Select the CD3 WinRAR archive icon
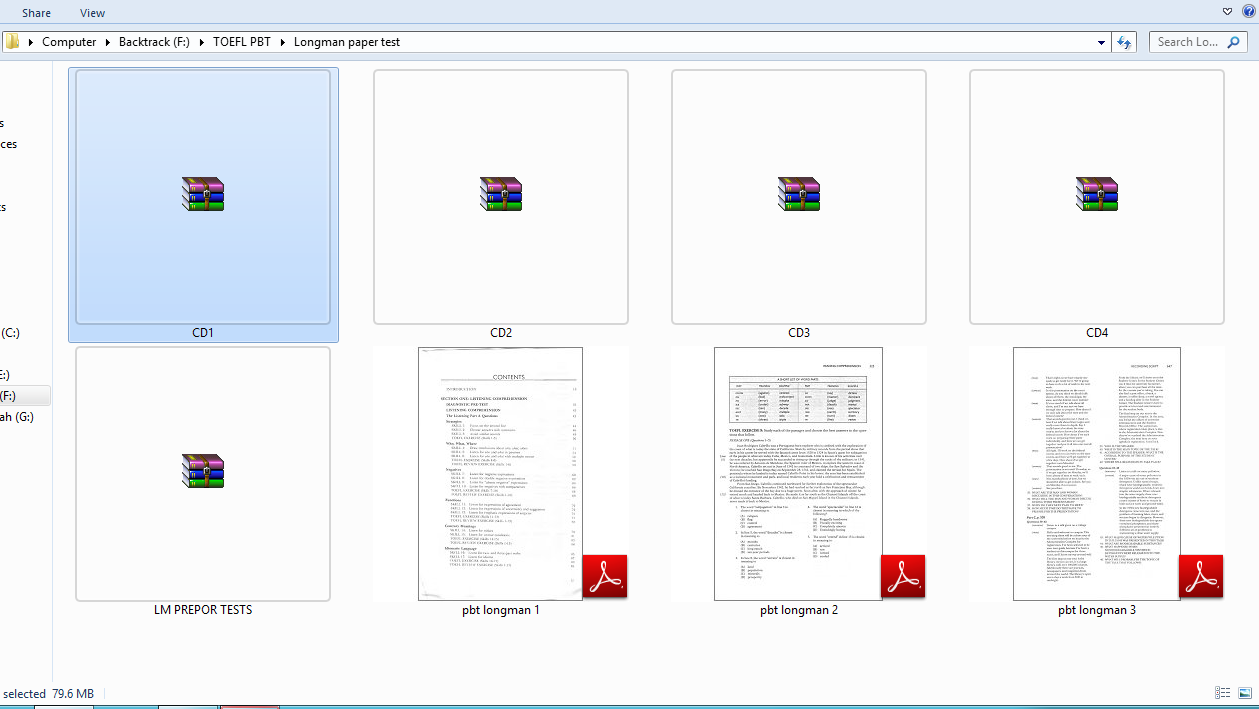This screenshot has width=1259, height=709. click(799, 194)
